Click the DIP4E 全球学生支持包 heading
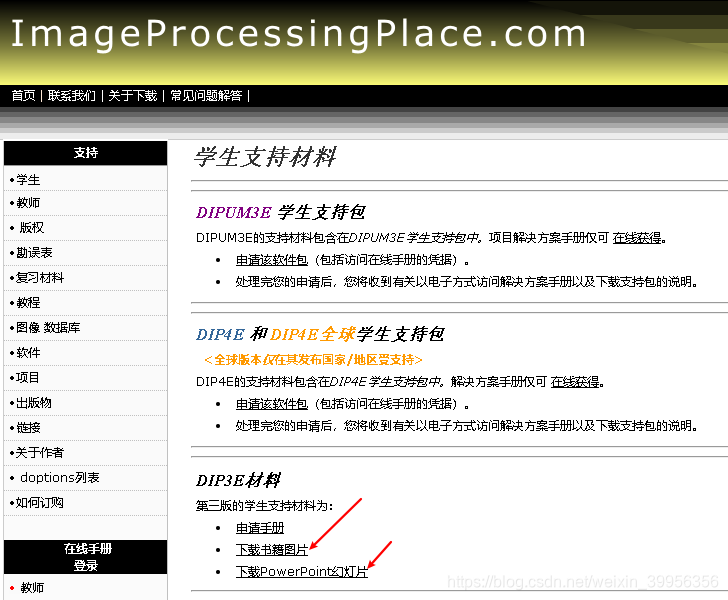The width and height of the screenshot is (728, 600). [x=320, y=334]
